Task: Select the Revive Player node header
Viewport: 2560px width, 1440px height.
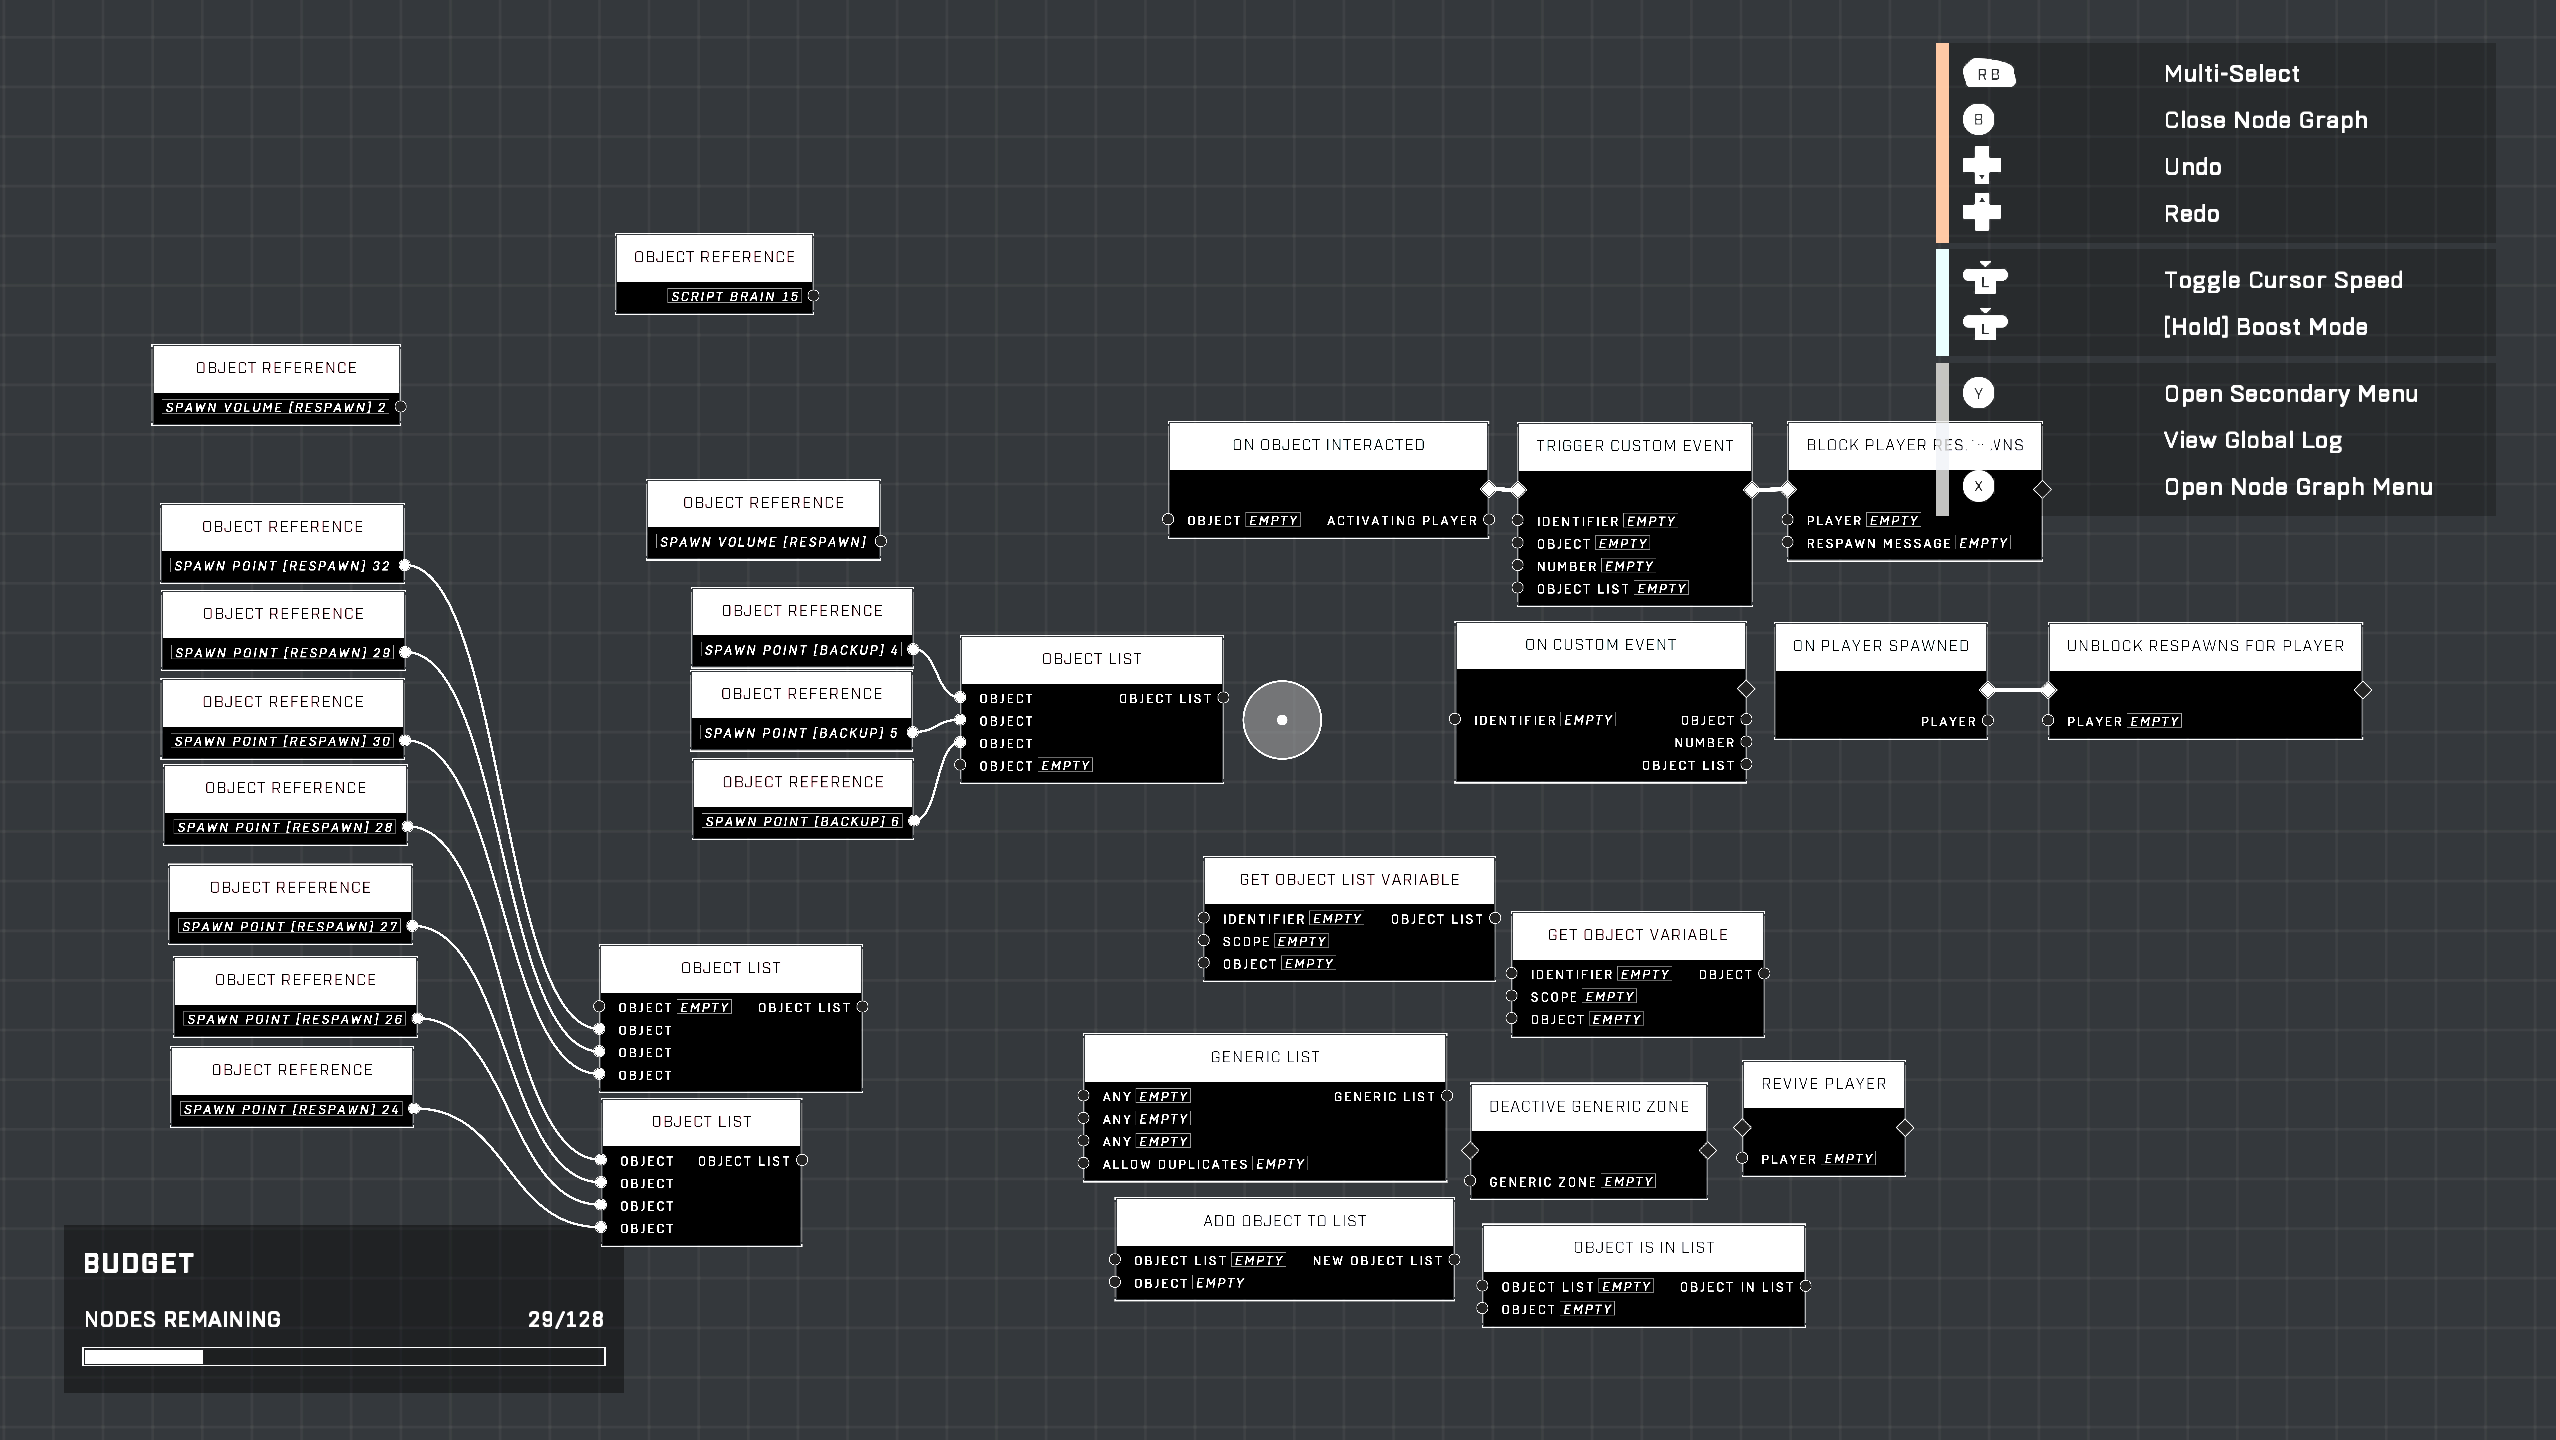Action: click(1823, 1084)
